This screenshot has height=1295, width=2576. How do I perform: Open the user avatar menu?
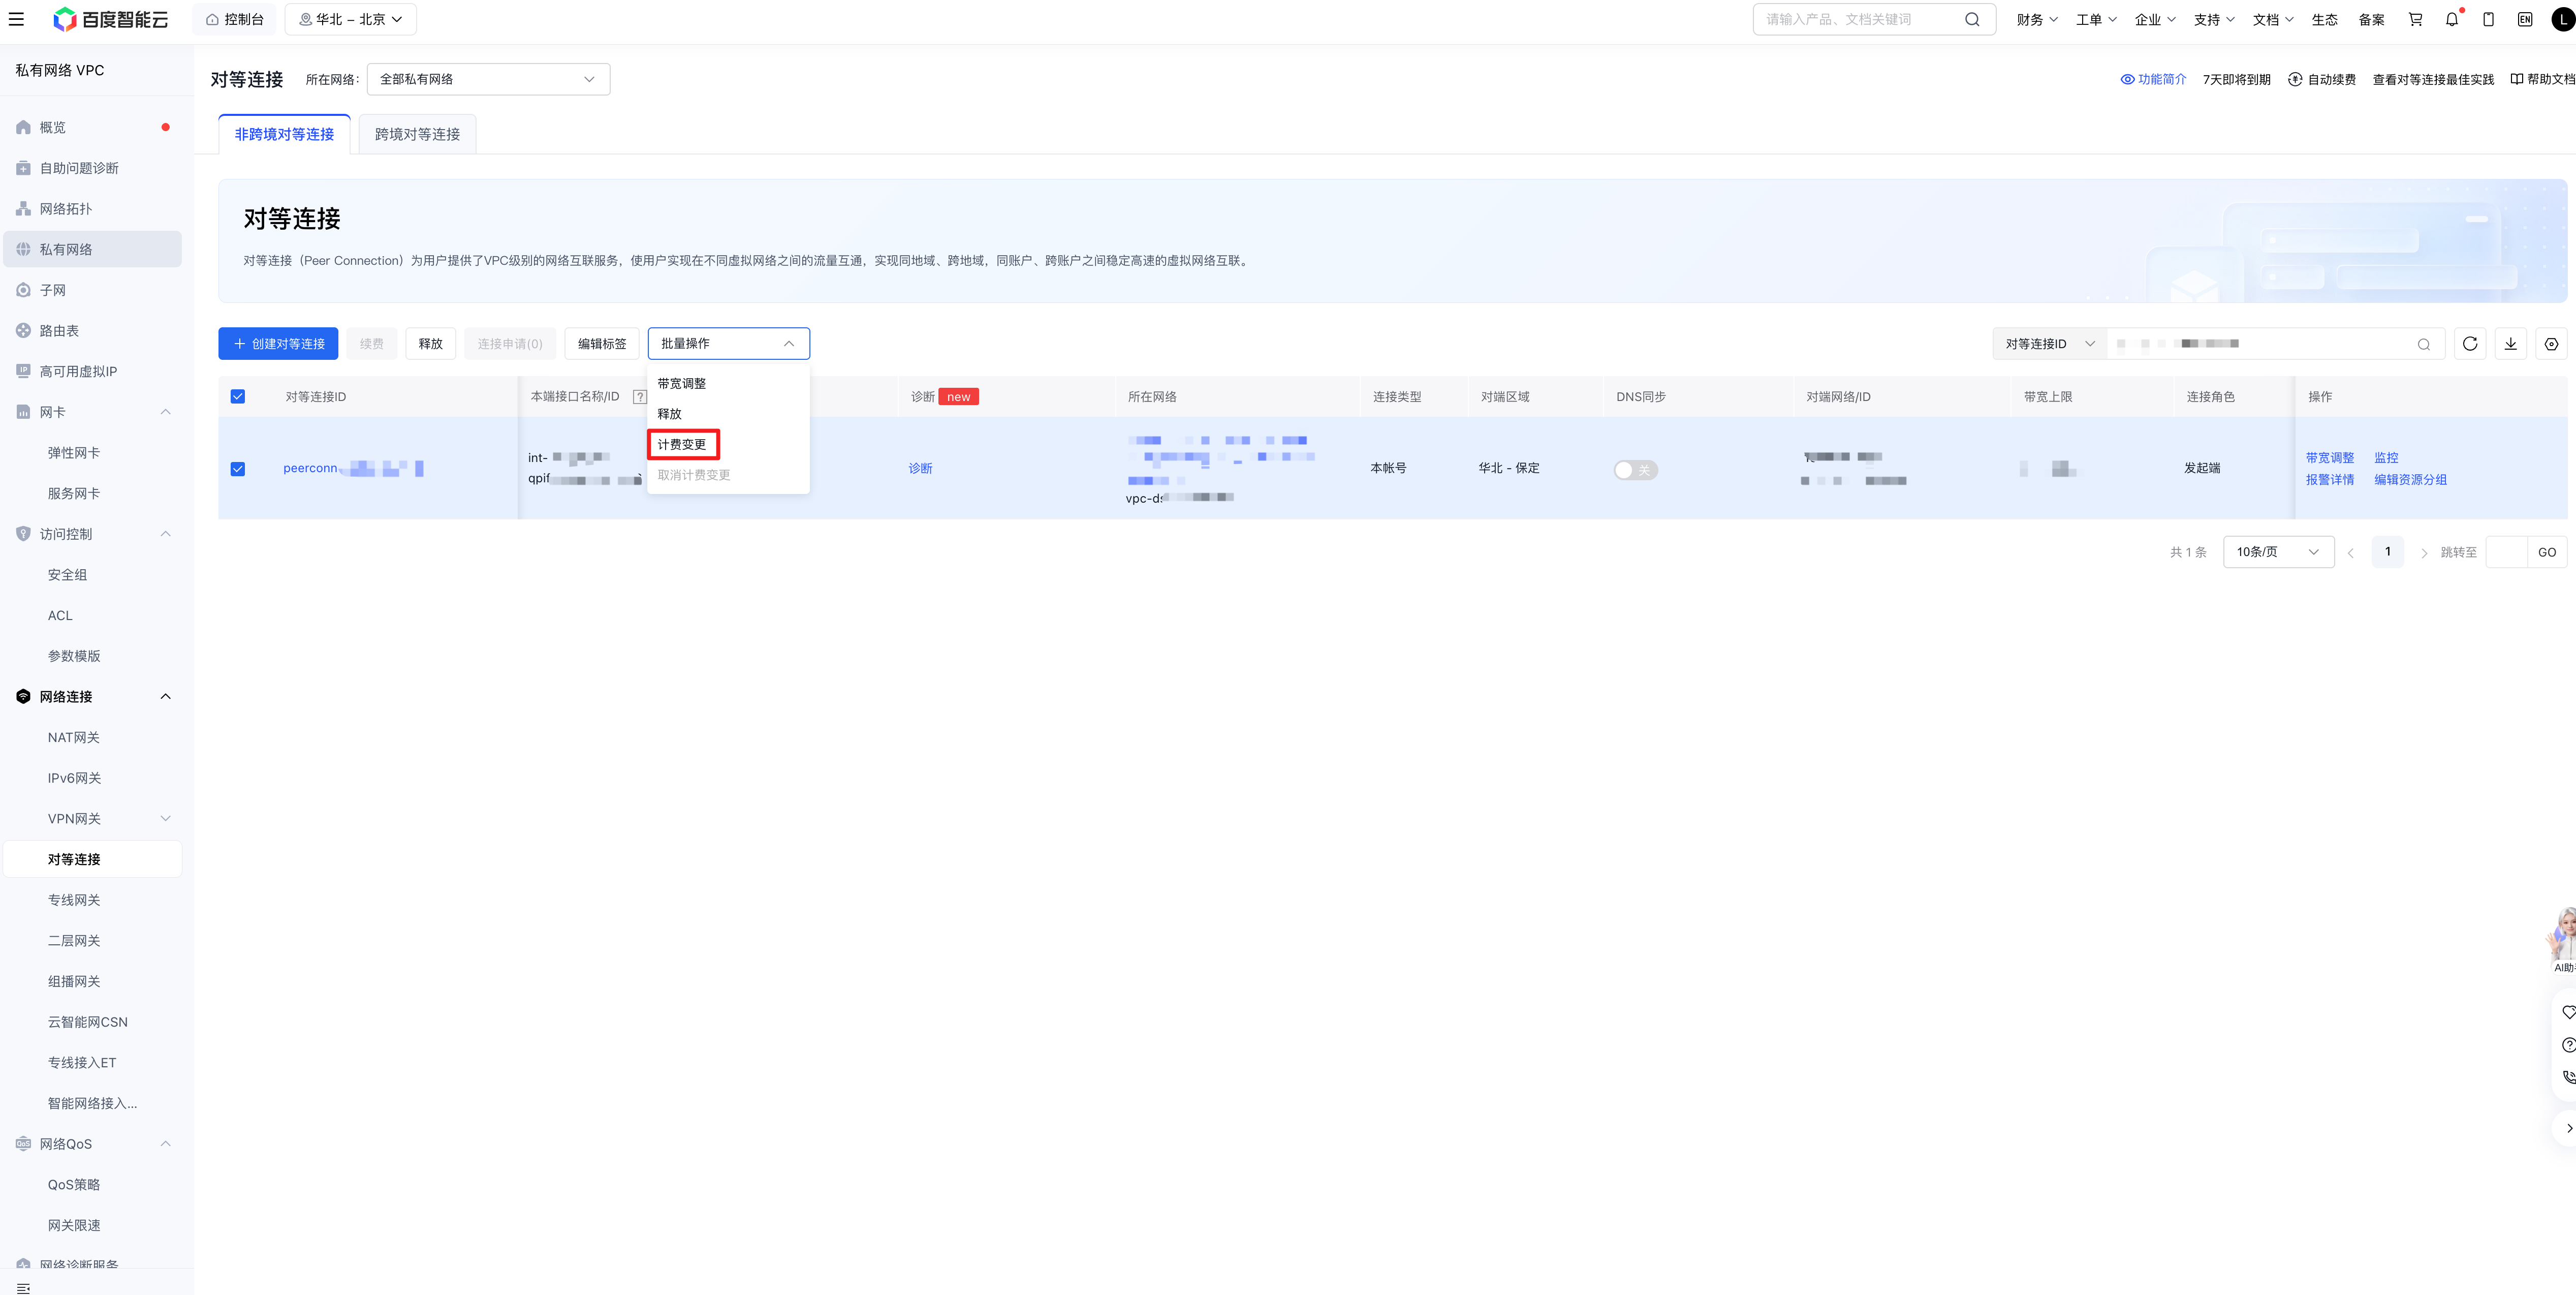click(2563, 19)
